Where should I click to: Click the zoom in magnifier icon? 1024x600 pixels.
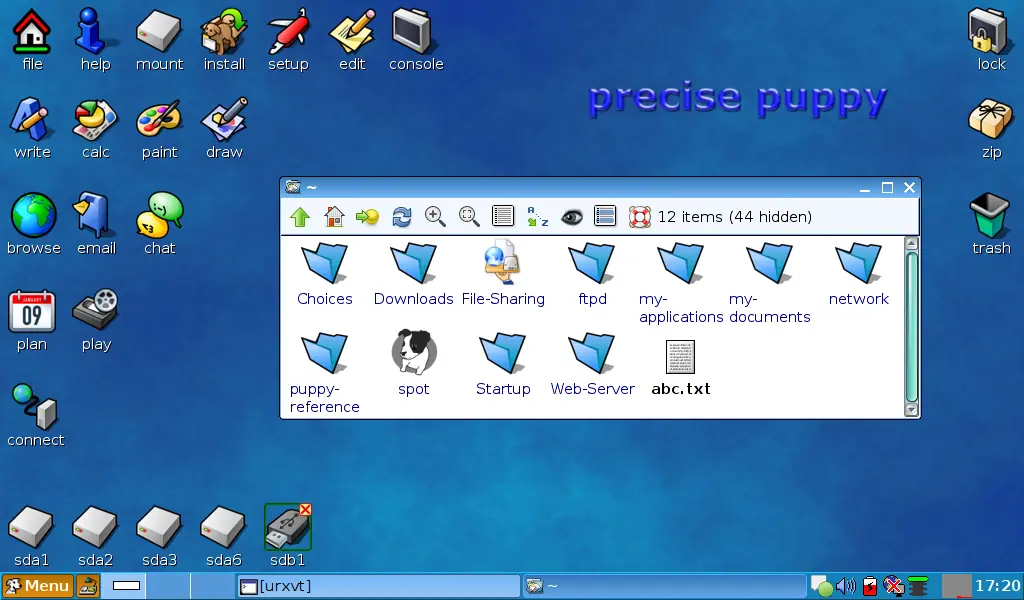(435, 216)
